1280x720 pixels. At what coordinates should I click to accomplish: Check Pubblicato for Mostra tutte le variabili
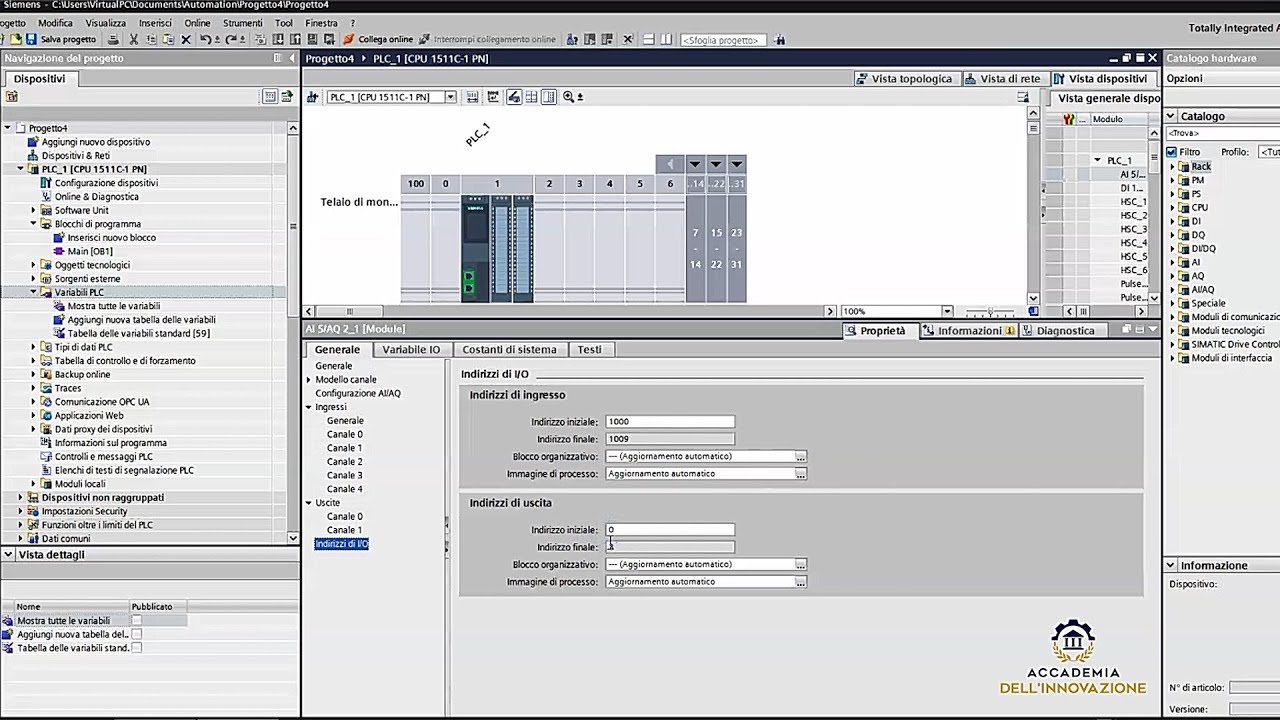point(137,620)
